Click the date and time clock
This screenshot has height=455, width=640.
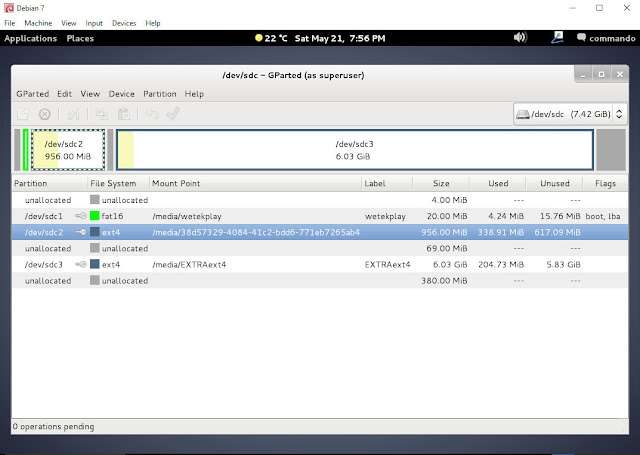coord(340,38)
